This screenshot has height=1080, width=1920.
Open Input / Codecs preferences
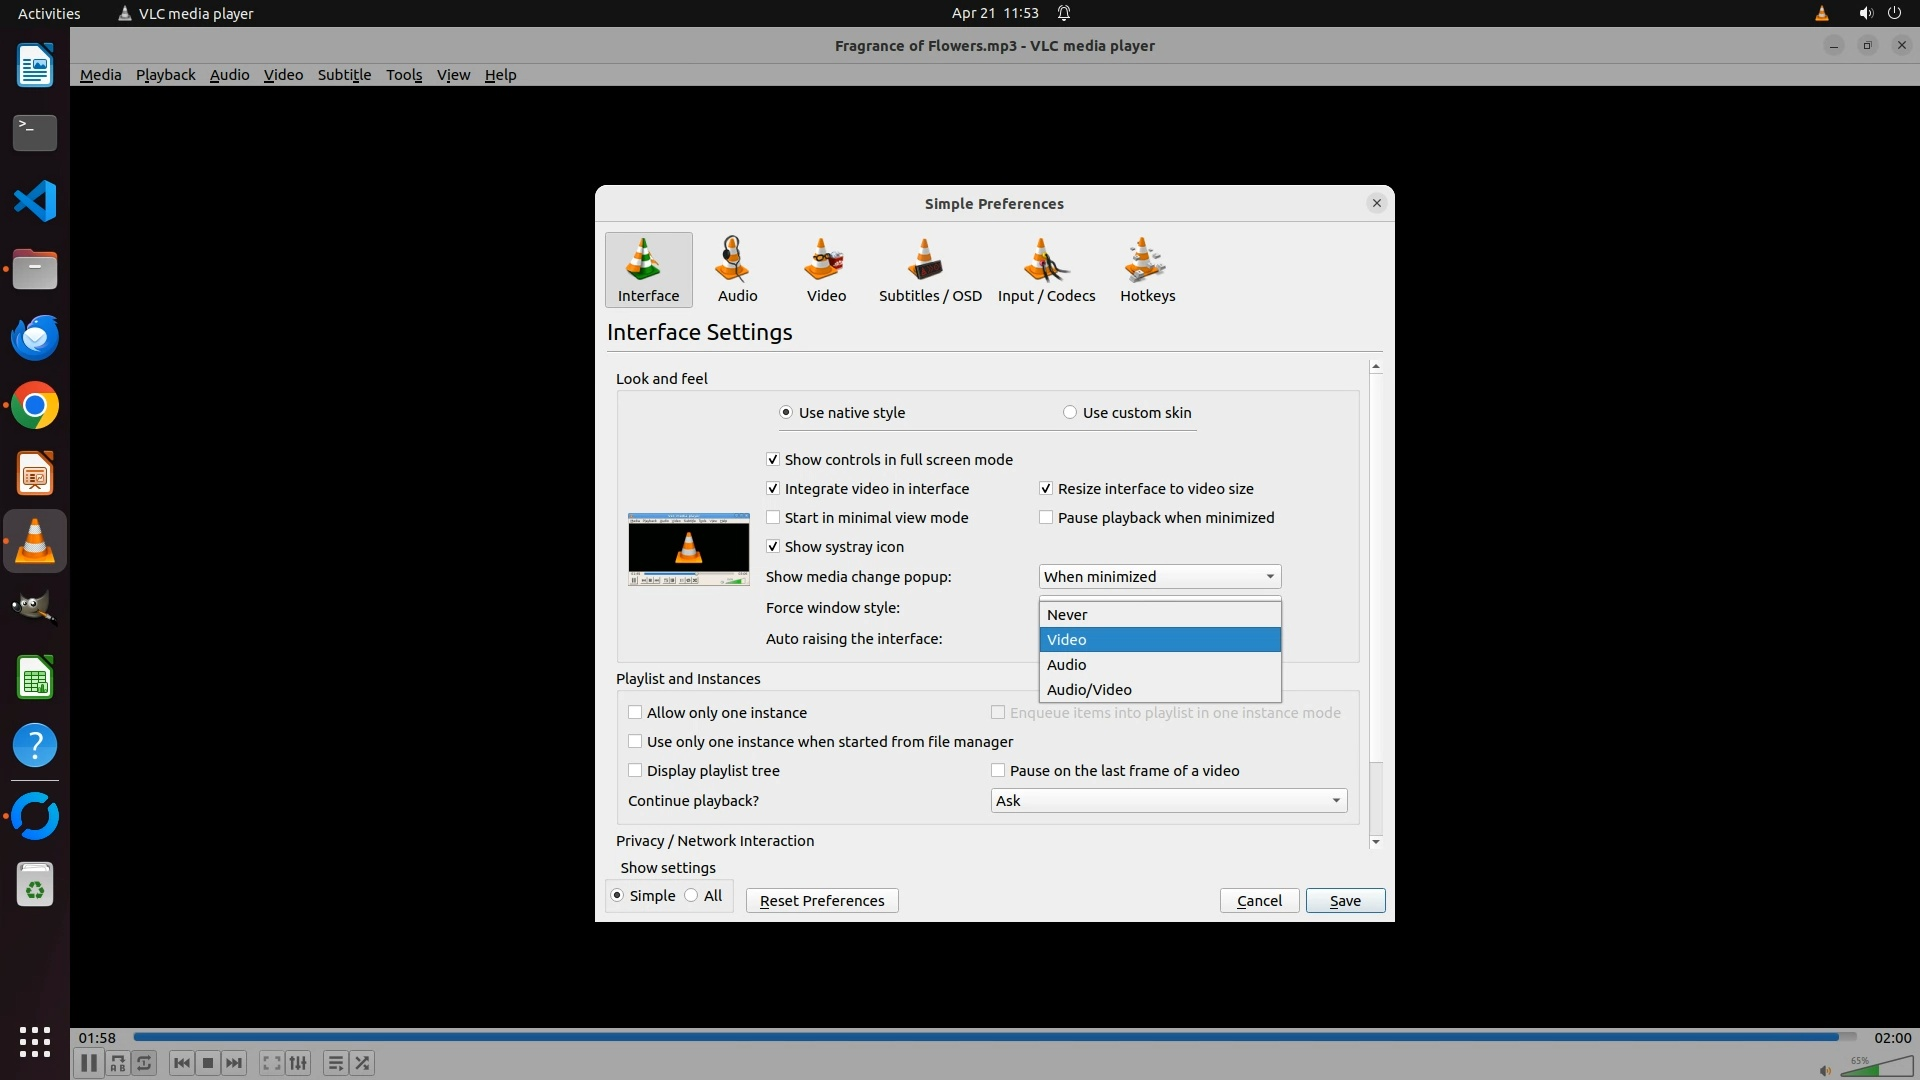pyautogui.click(x=1046, y=269)
